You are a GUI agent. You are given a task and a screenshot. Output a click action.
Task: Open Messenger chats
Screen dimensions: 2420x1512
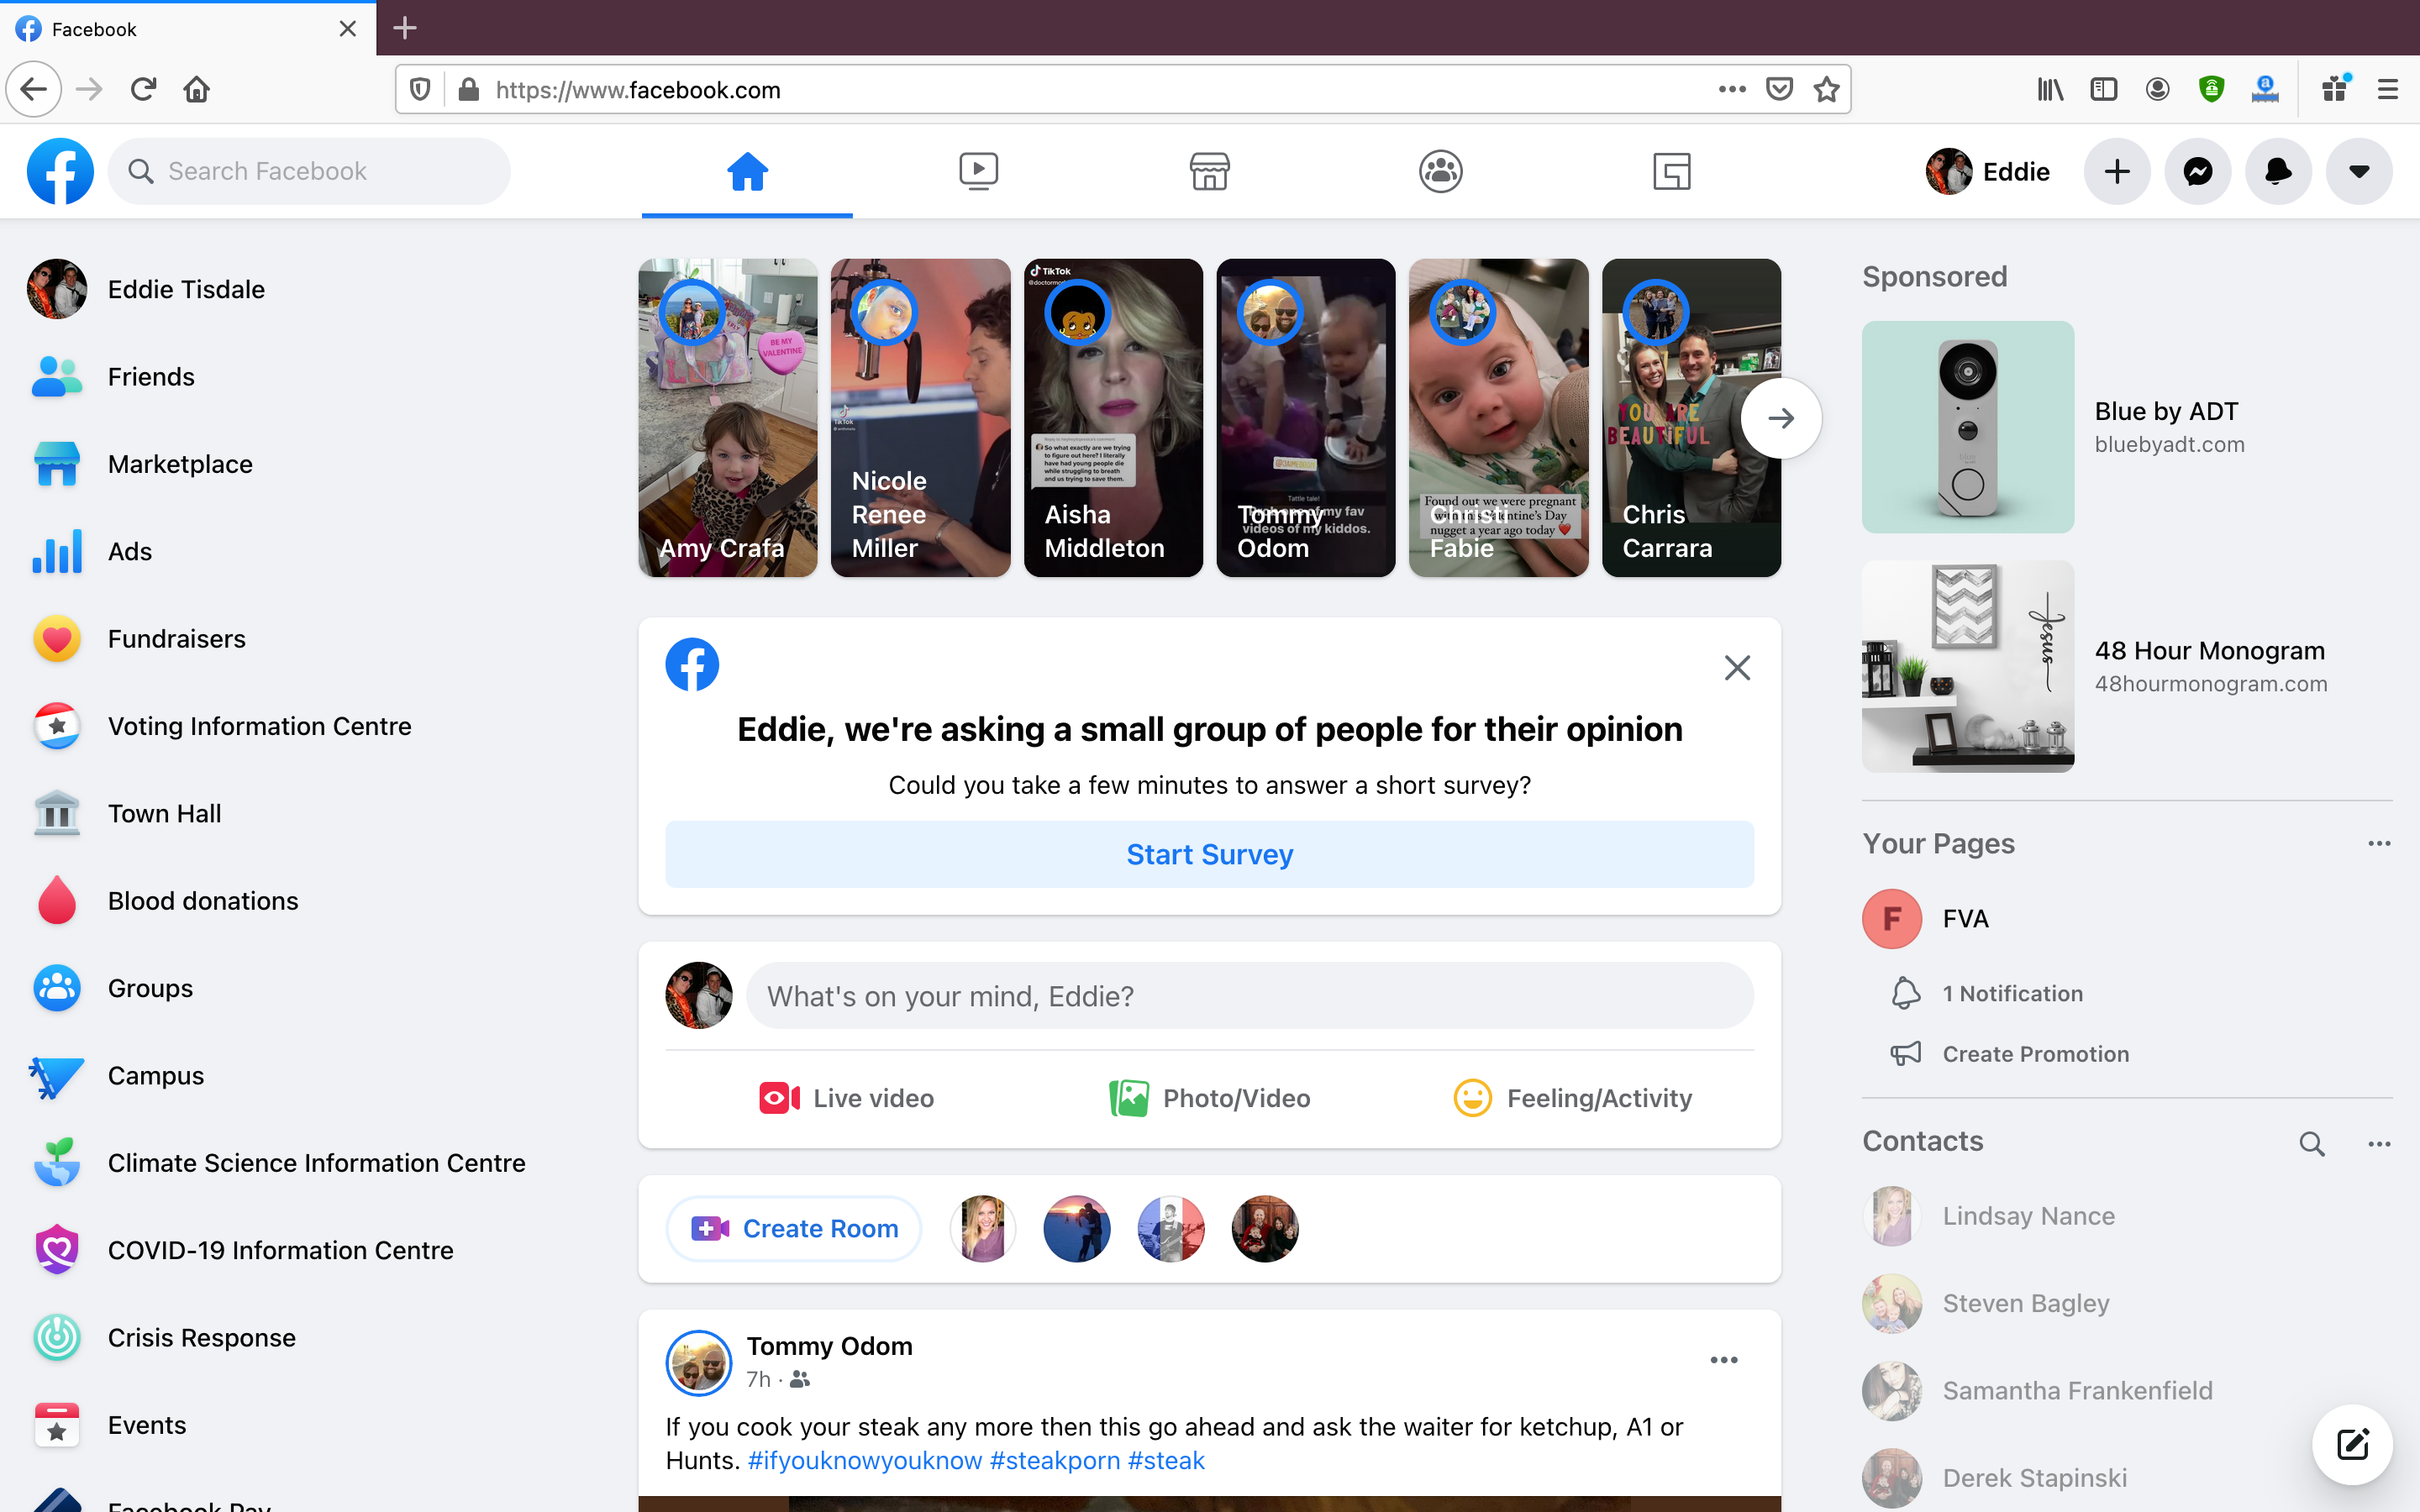pos(2198,171)
